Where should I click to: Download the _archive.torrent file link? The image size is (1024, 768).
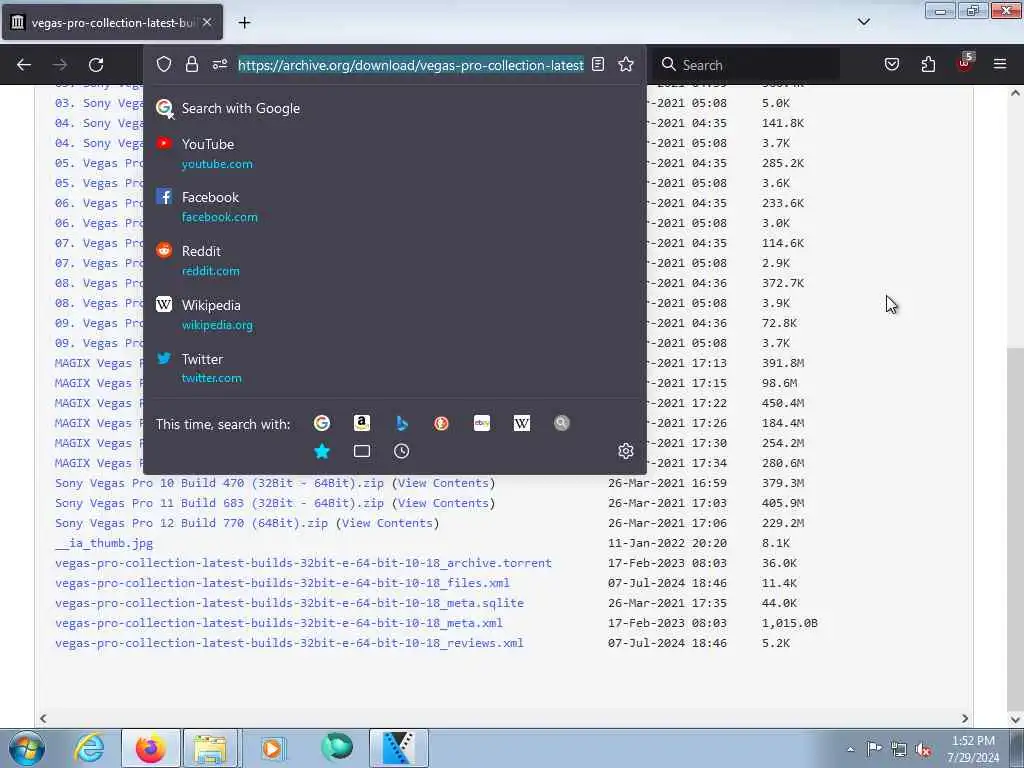[x=303, y=563]
